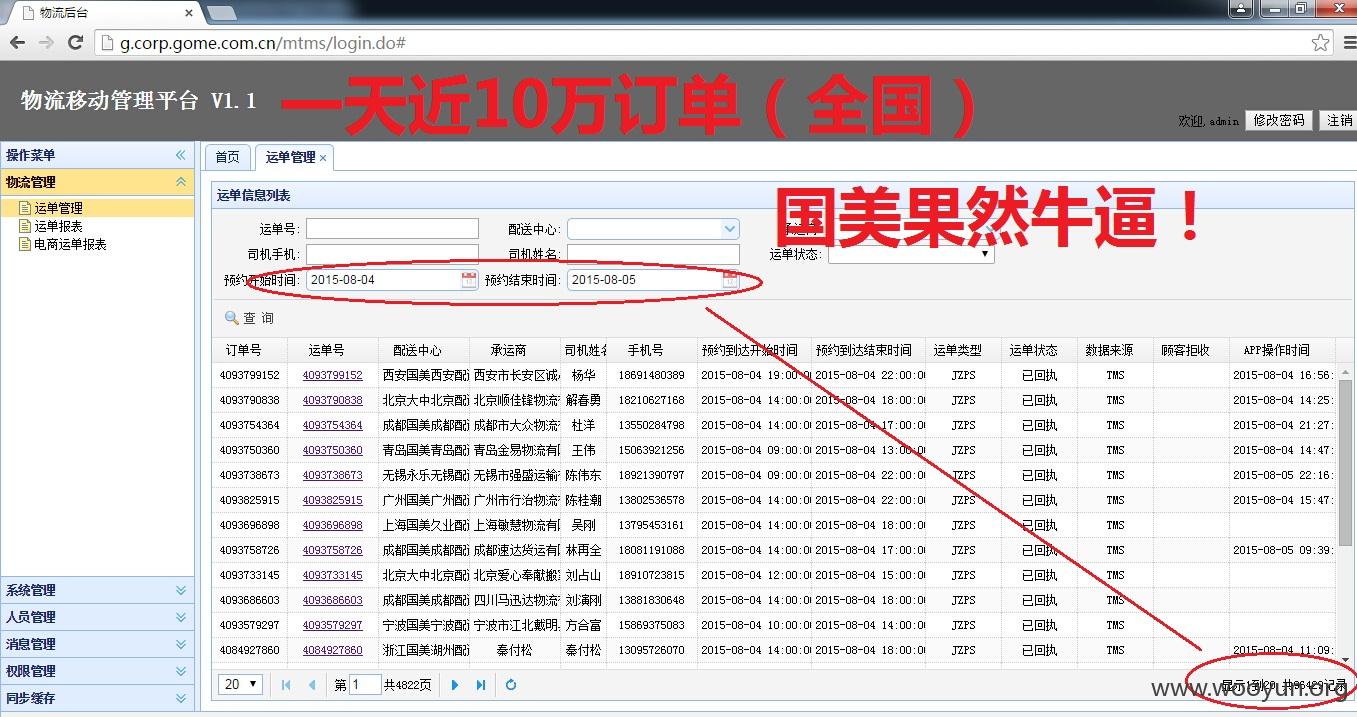Open waybill link 4093696898

coord(333,525)
